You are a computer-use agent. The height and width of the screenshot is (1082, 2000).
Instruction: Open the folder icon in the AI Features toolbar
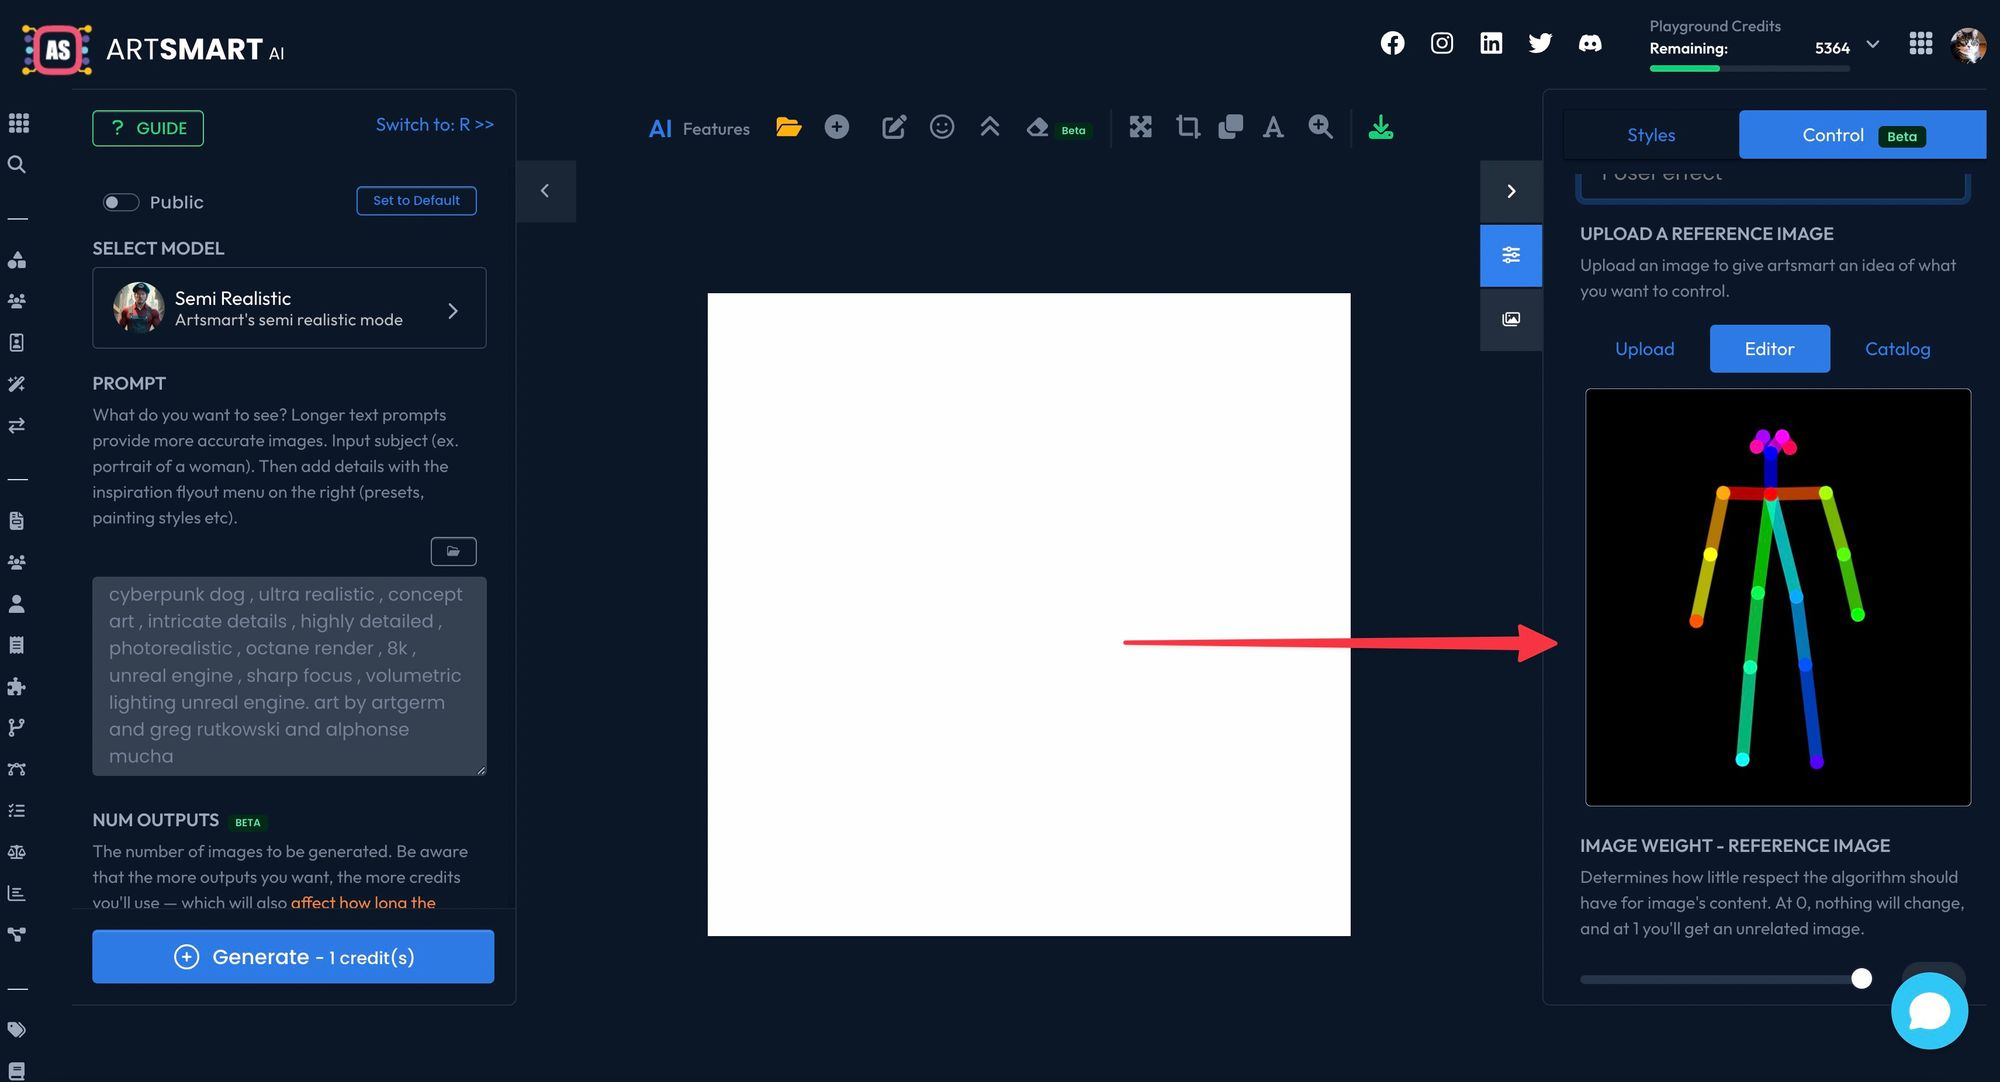pyautogui.click(x=789, y=127)
